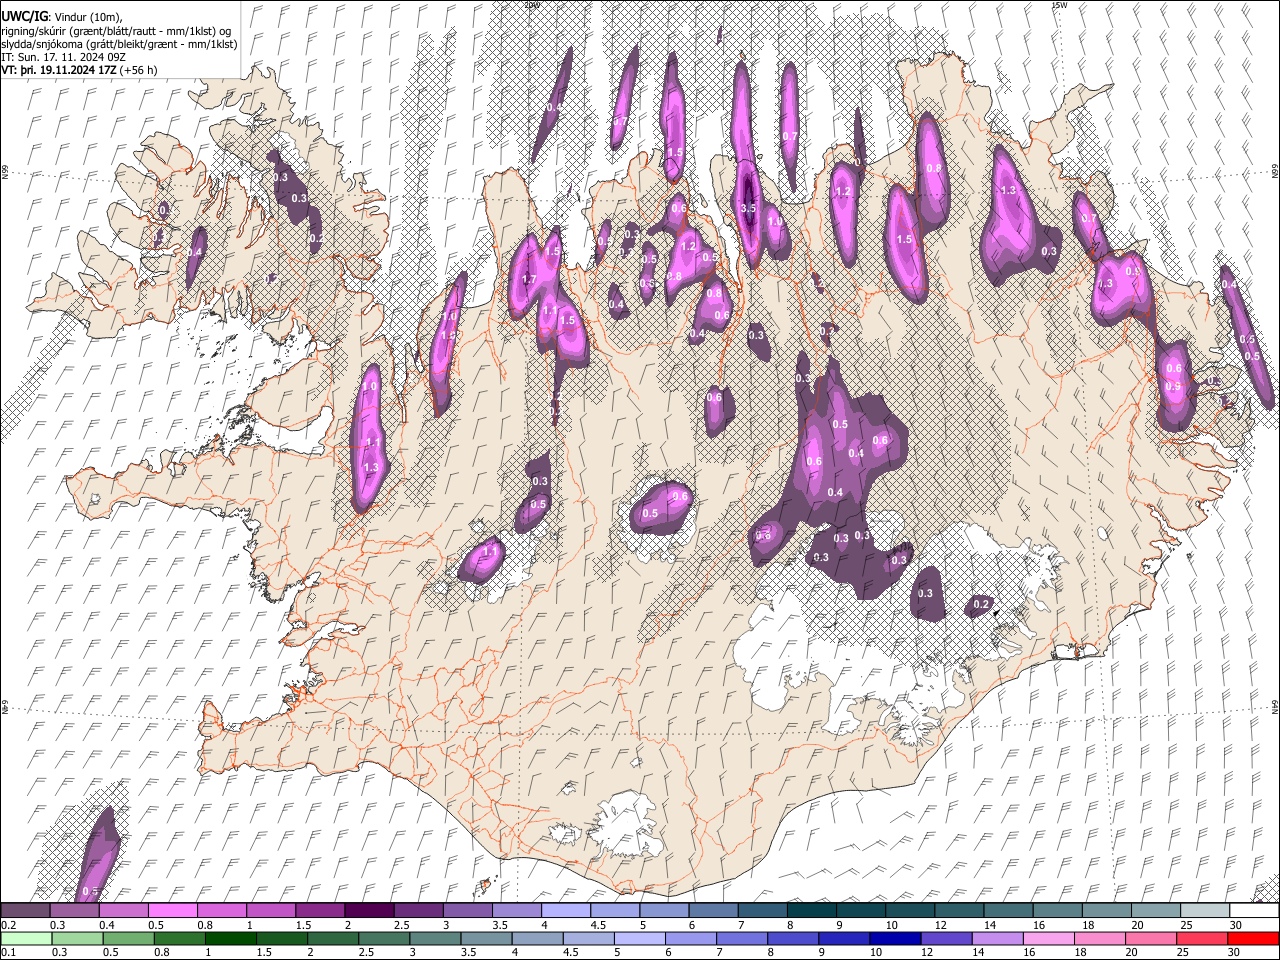This screenshot has width=1280, height=960.
Task: Pick the 16 light pink swatch, lower row
Action: point(1047,938)
